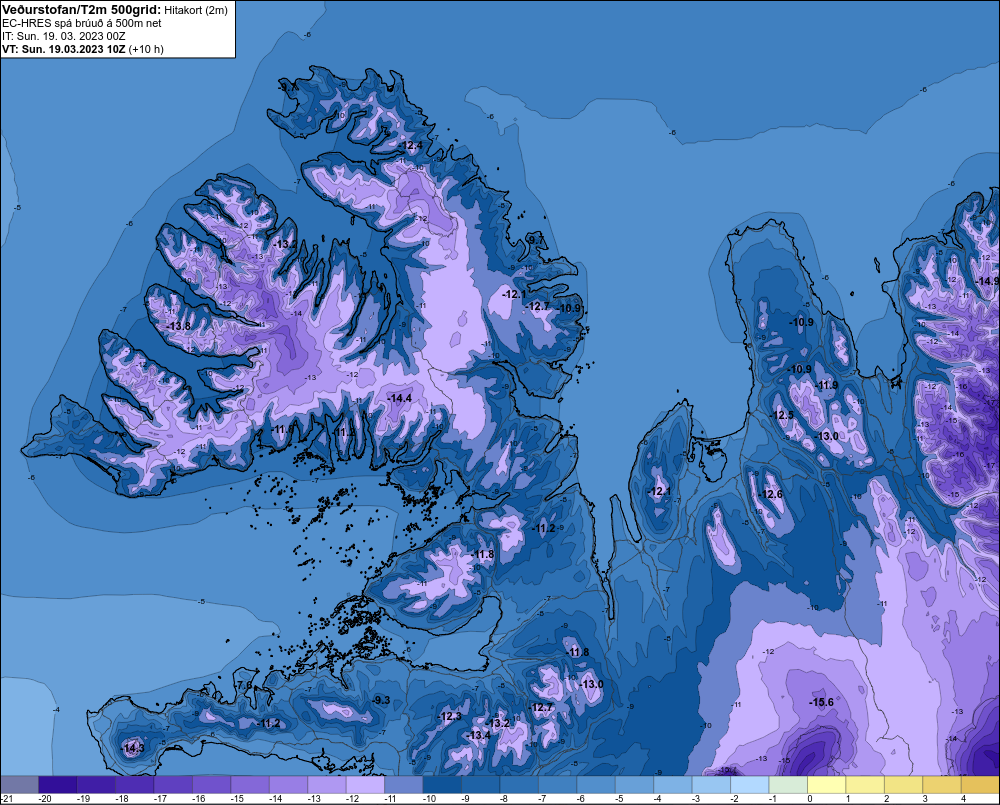Image resolution: width=1000 pixels, height=805 pixels.
Task: Click the -13.4 temperature value on the map
Action: (x=479, y=735)
